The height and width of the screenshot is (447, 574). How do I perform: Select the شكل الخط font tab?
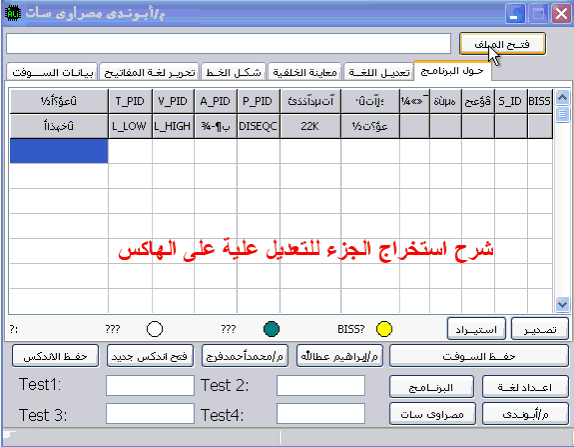coord(234,72)
